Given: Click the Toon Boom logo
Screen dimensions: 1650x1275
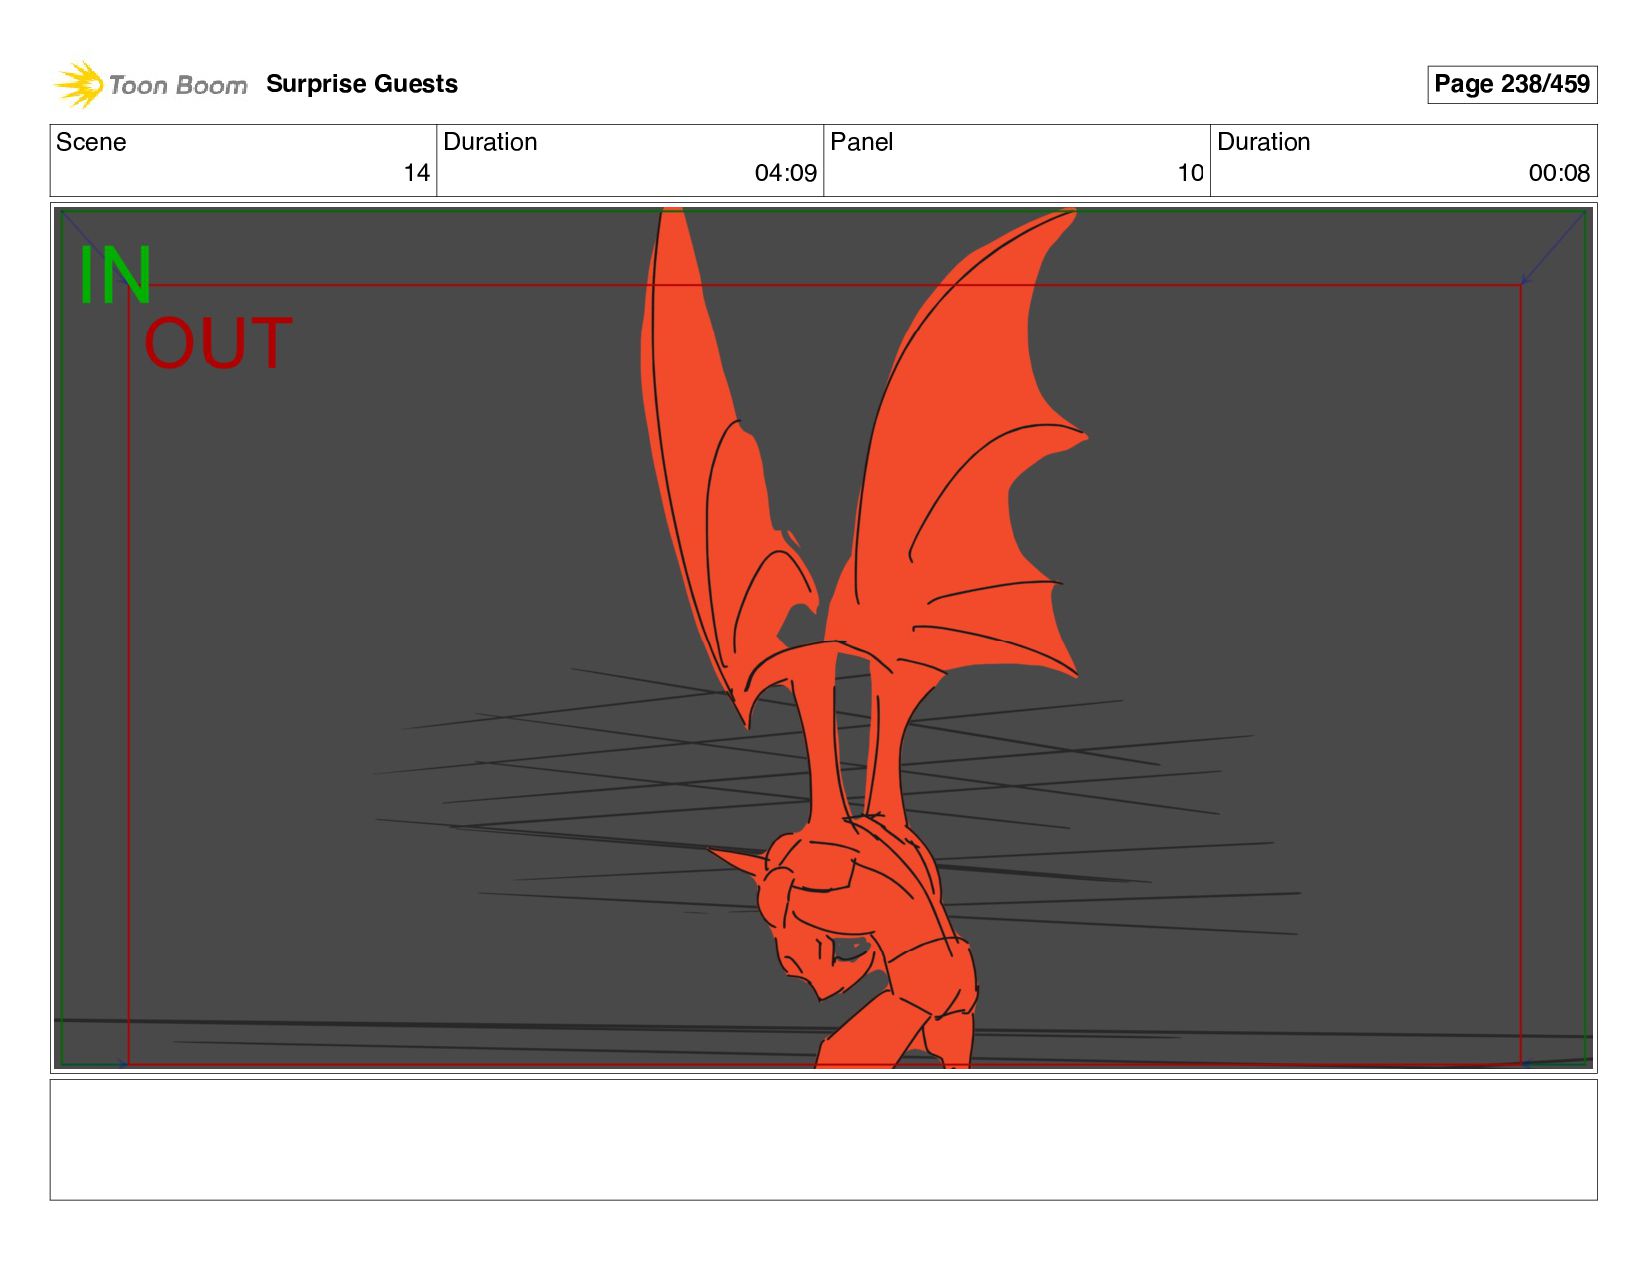Looking at the screenshot, I should tap(150, 84).
